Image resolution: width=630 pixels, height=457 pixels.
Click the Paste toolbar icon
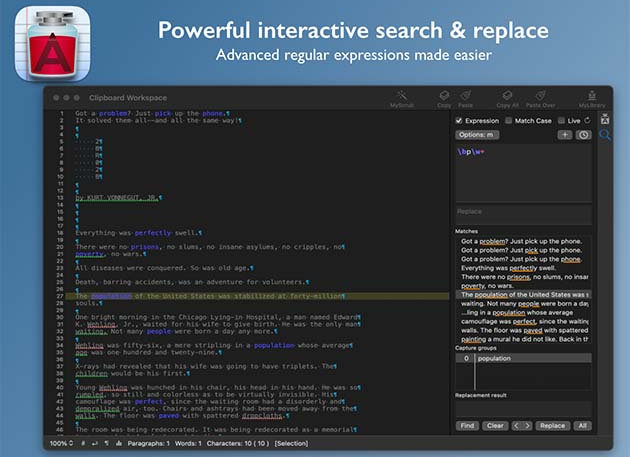465,98
